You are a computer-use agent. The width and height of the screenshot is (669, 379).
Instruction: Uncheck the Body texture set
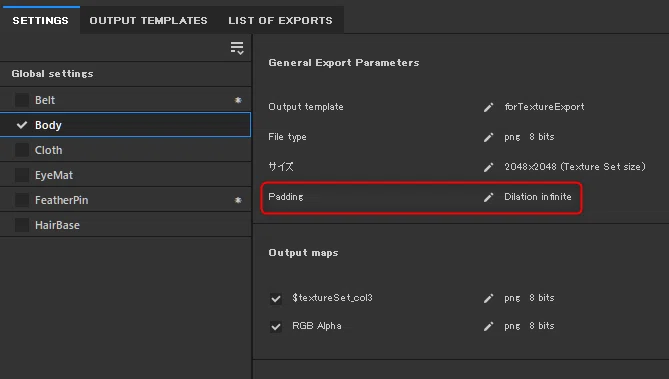21,125
